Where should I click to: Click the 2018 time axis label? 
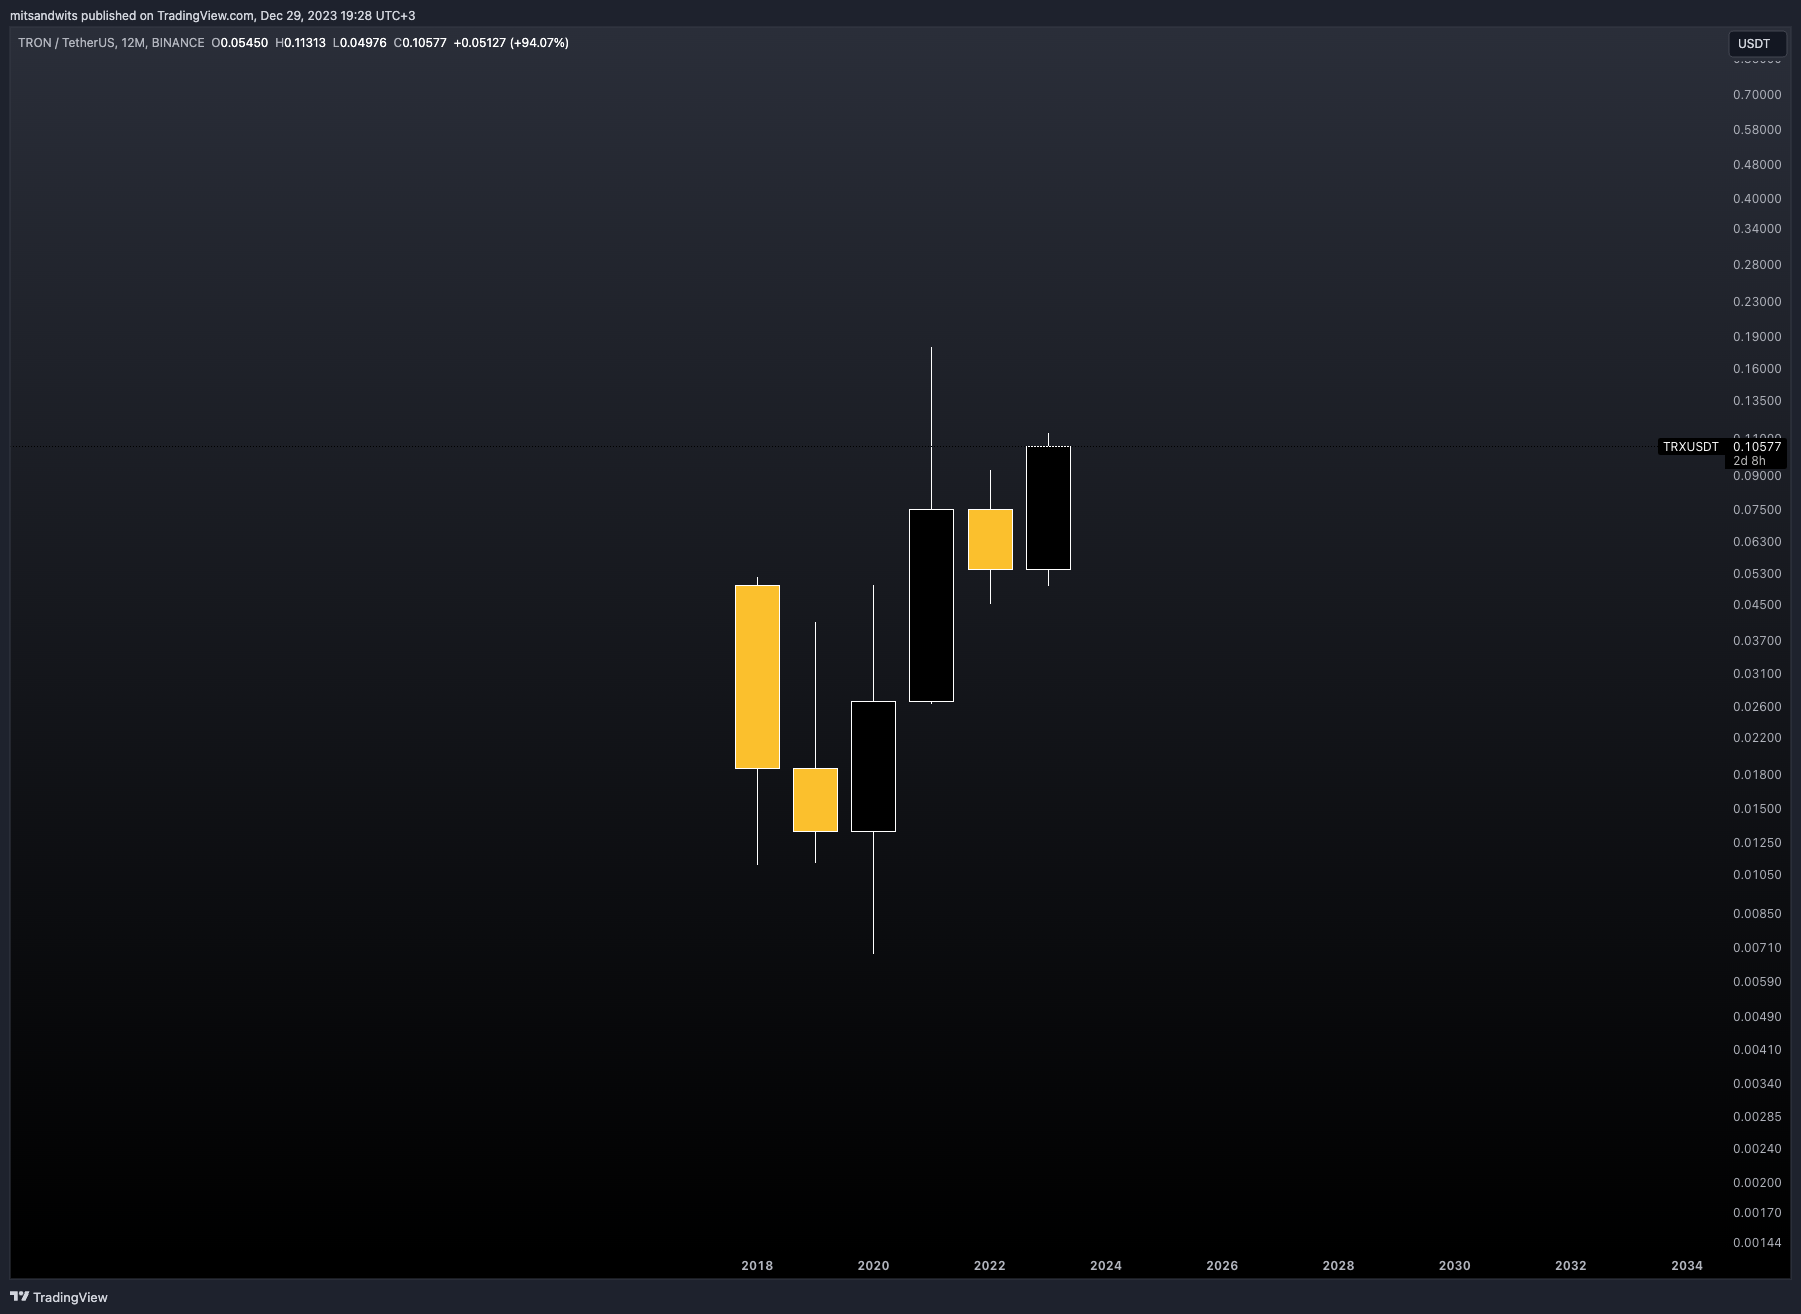click(x=757, y=1266)
